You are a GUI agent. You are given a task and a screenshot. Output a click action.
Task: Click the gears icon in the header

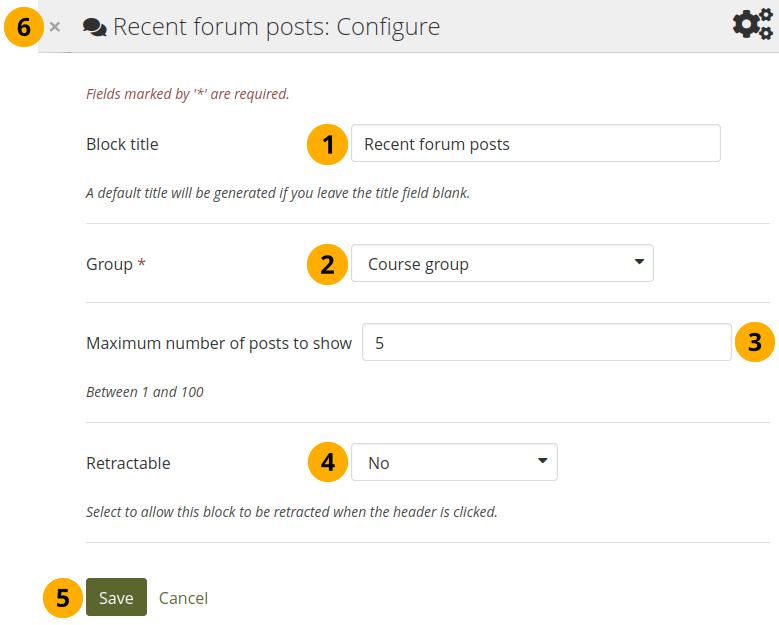point(752,25)
